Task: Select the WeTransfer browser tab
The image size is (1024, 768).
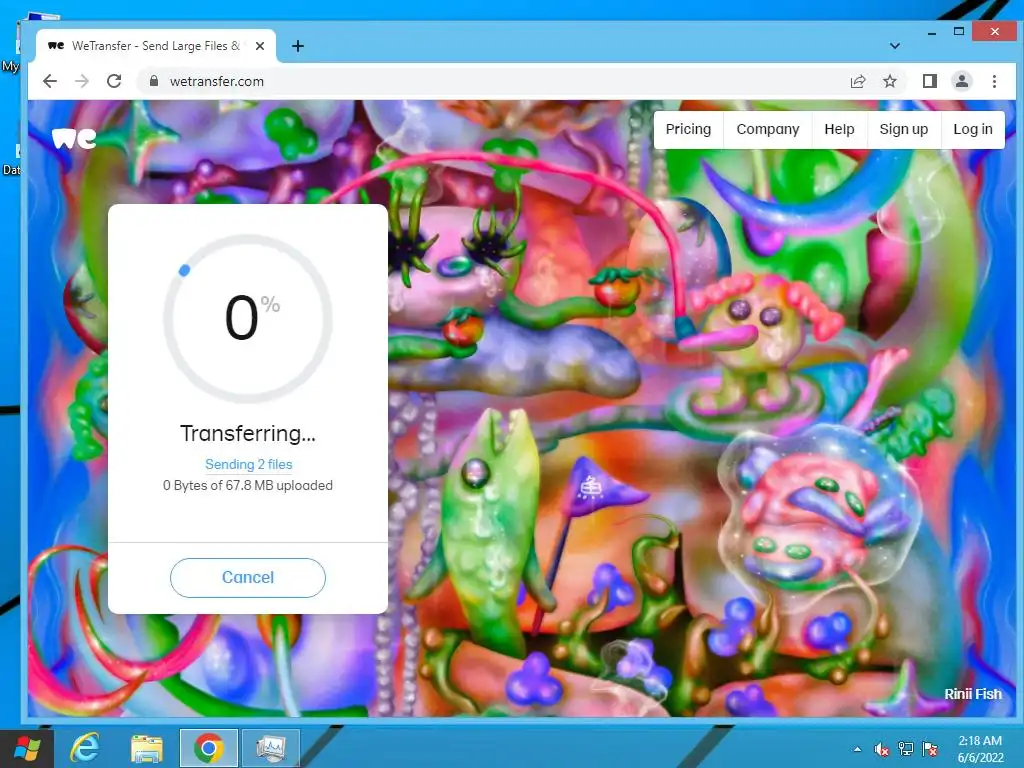Action: (x=155, y=46)
